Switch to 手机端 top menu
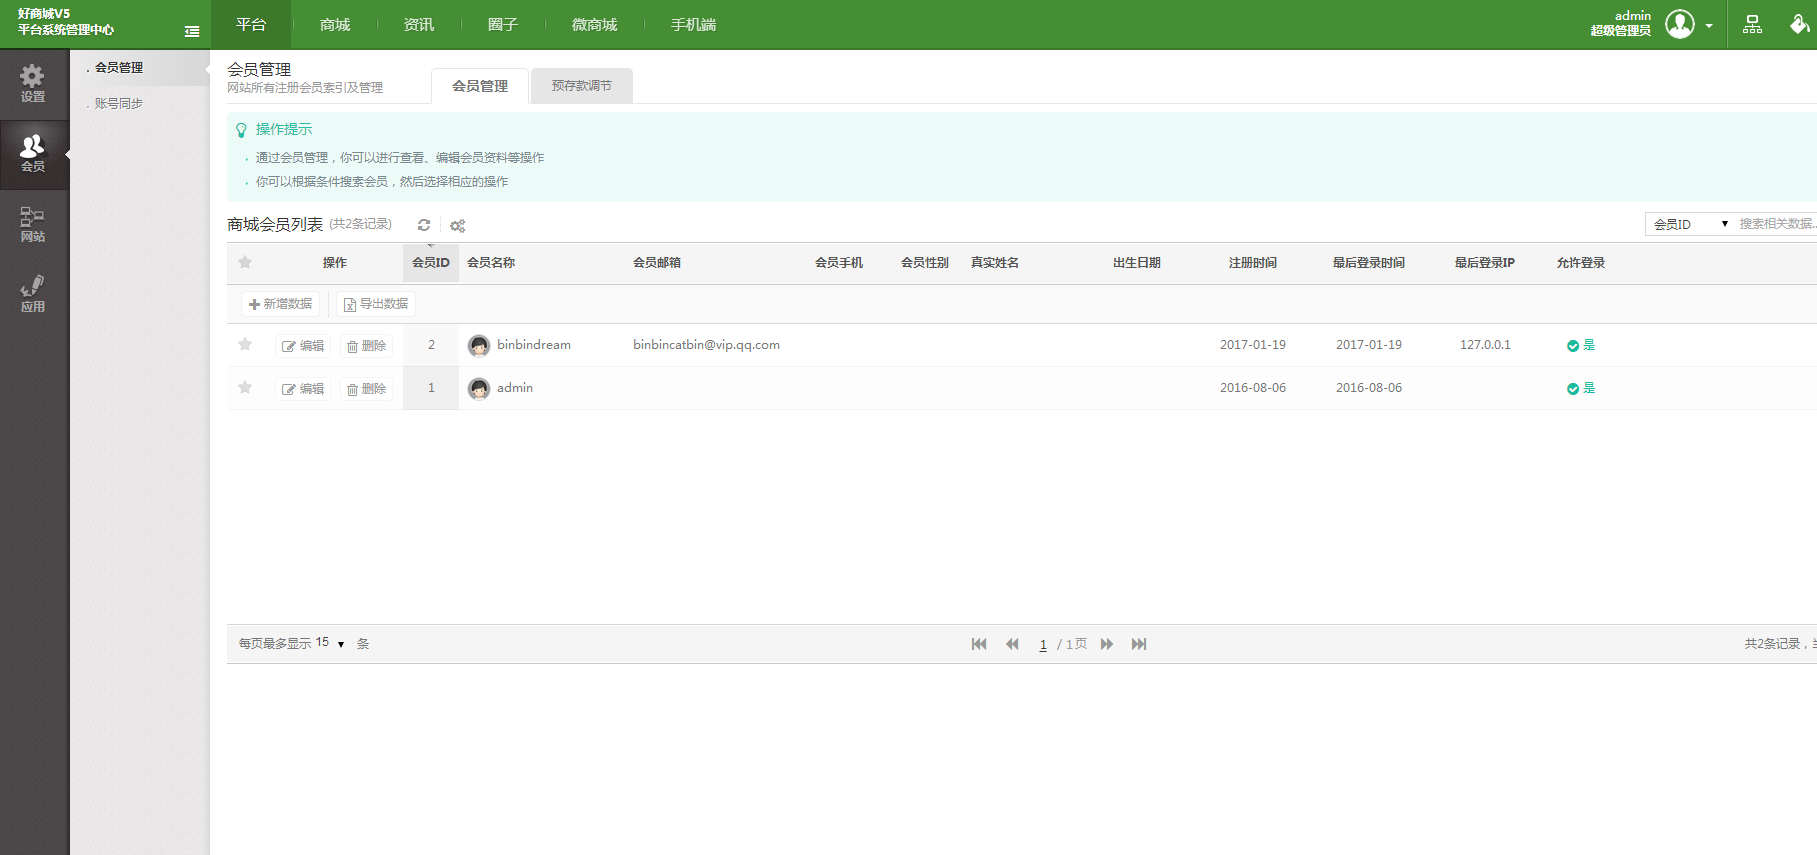 pos(693,24)
